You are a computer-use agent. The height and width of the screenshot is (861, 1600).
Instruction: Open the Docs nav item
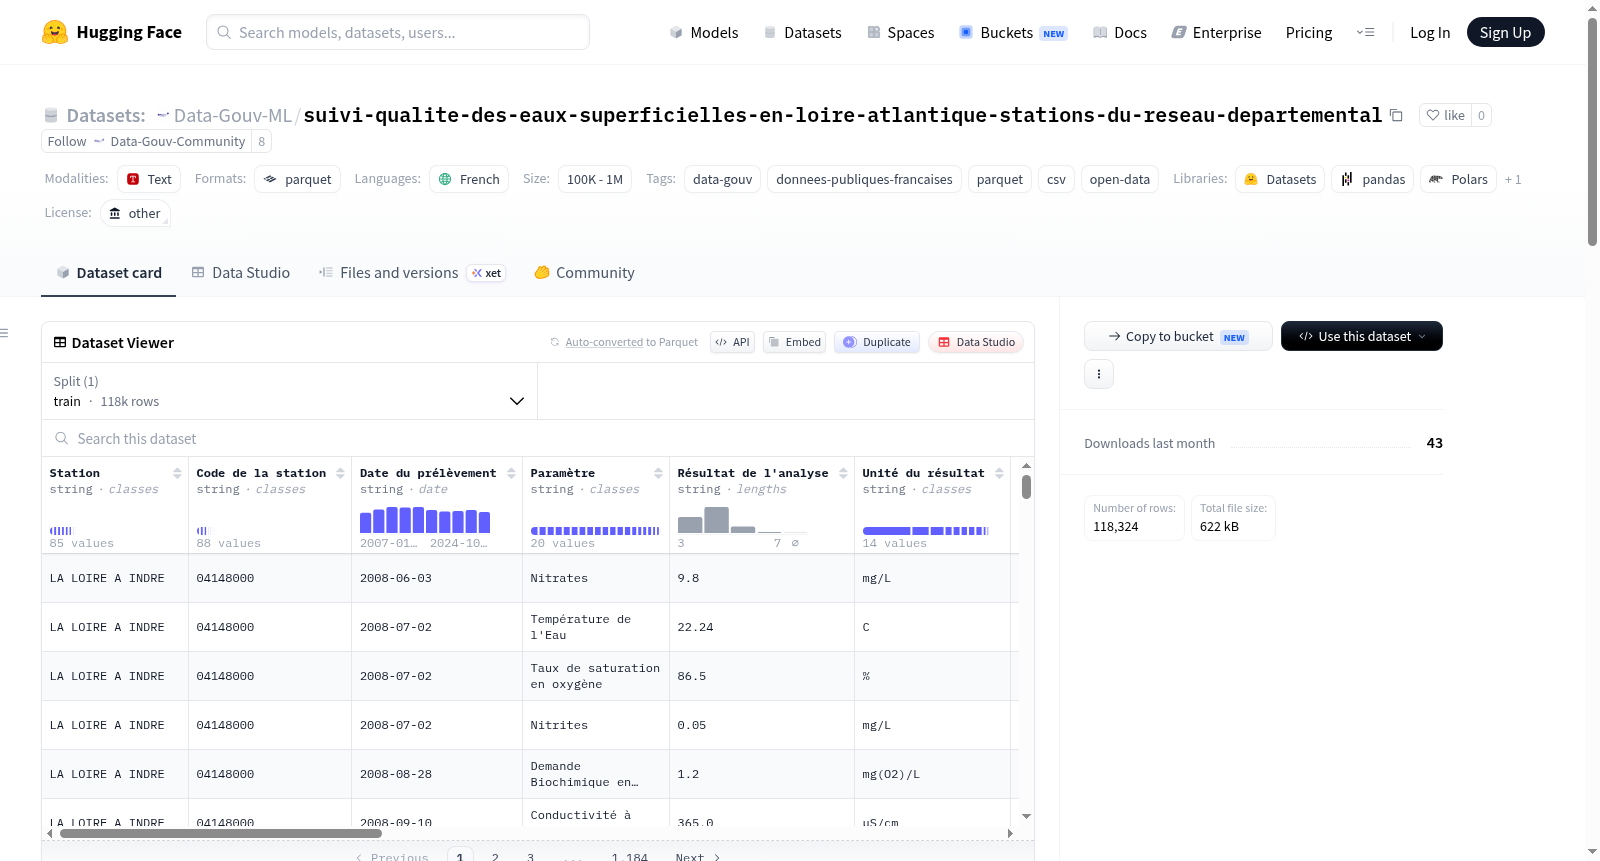(x=1119, y=32)
